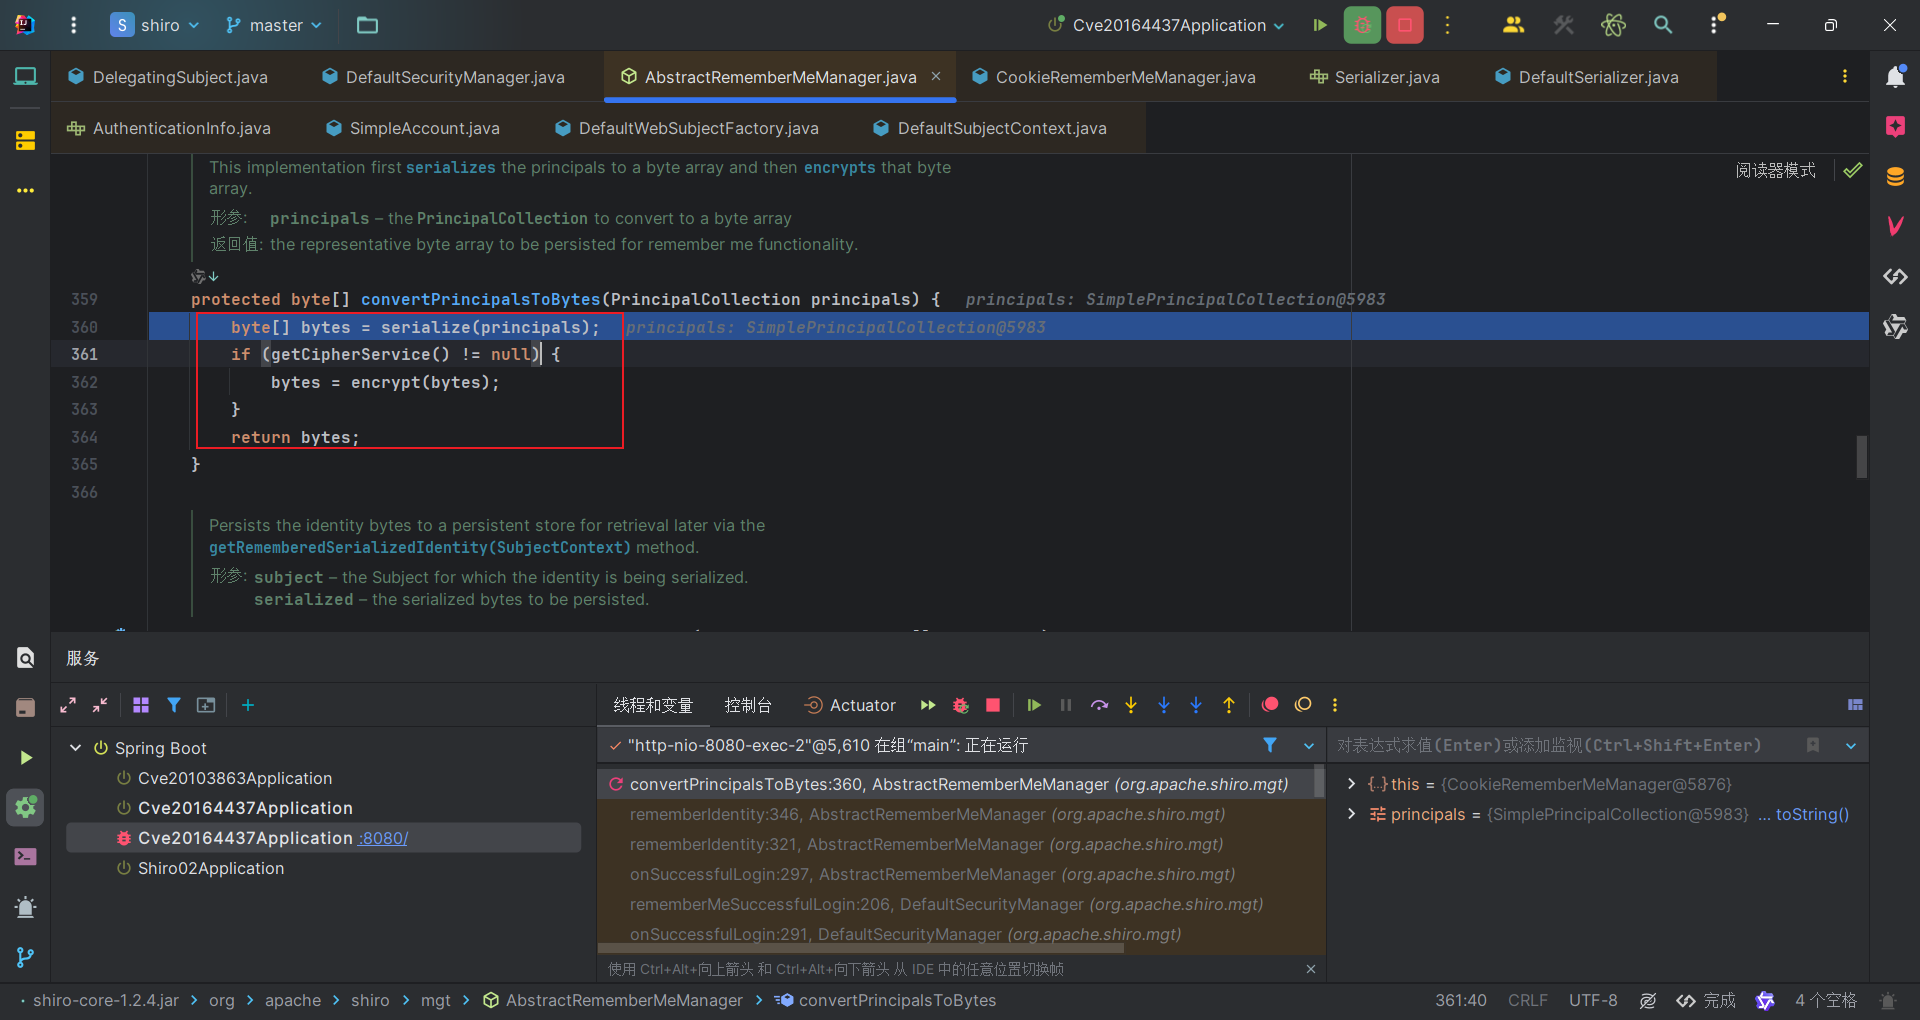Image resolution: width=1920 pixels, height=1020 pixels.
Task: Click Step Into yellow down arrow
Action: (1131, 705)
